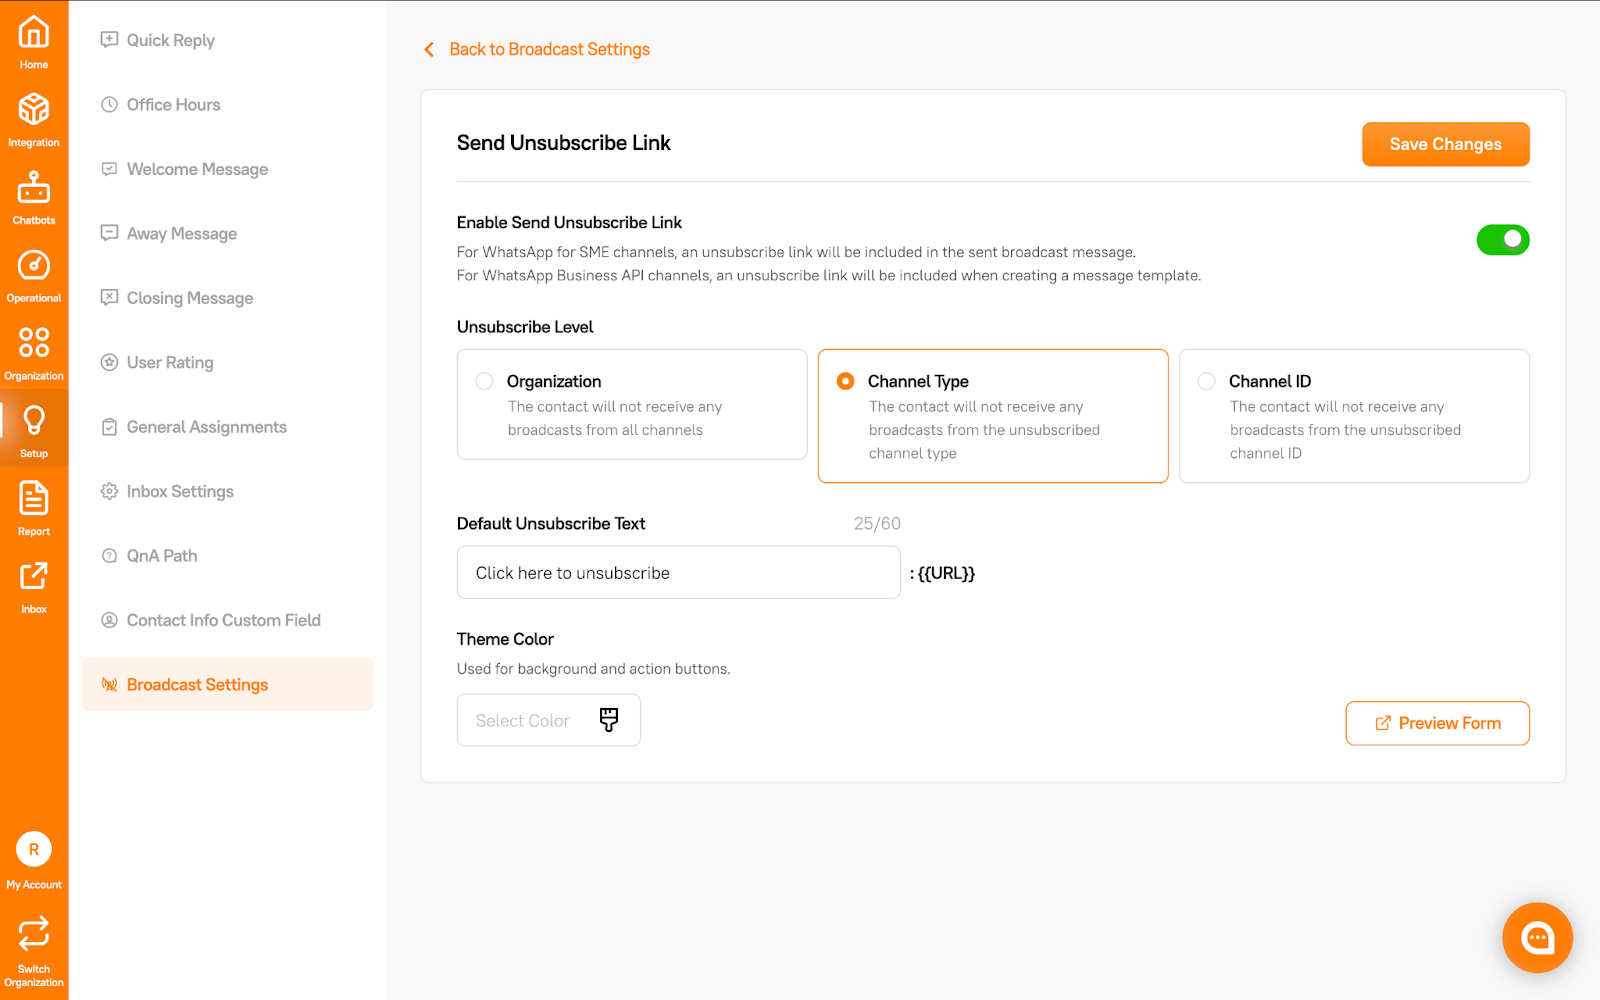This screenshot has height=1000, width=1600.
Task: Open the Operational gauge icon
Action: click(x=34, y=265)
